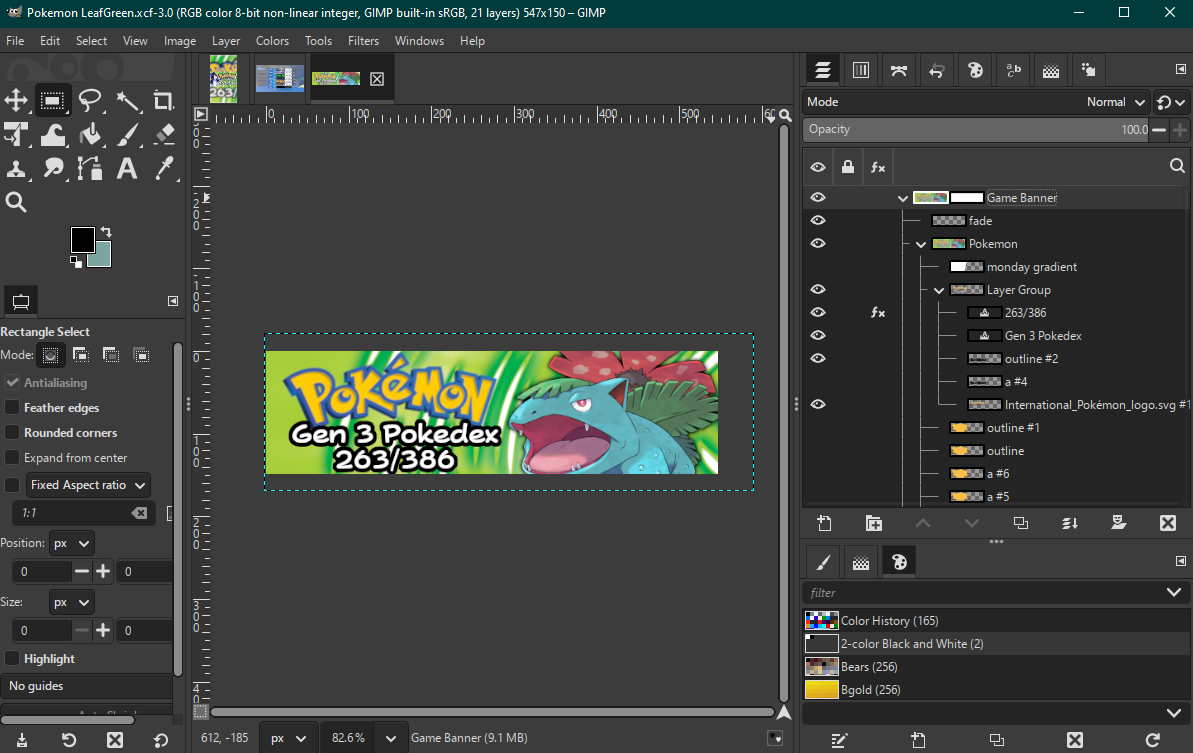Select the Text tool
The height and width of the screenshot is (753, 1193).
coord(127,168)
